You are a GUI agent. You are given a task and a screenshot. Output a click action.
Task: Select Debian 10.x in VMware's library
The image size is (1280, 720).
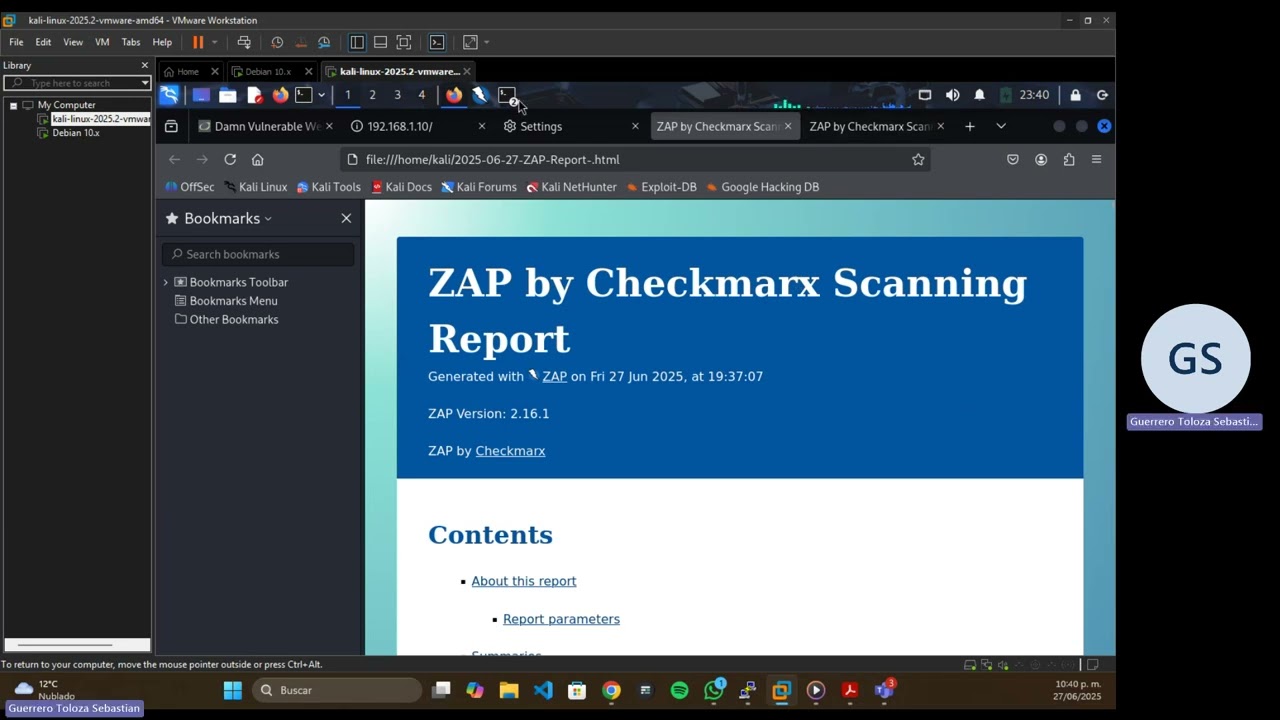pos(76,133)
